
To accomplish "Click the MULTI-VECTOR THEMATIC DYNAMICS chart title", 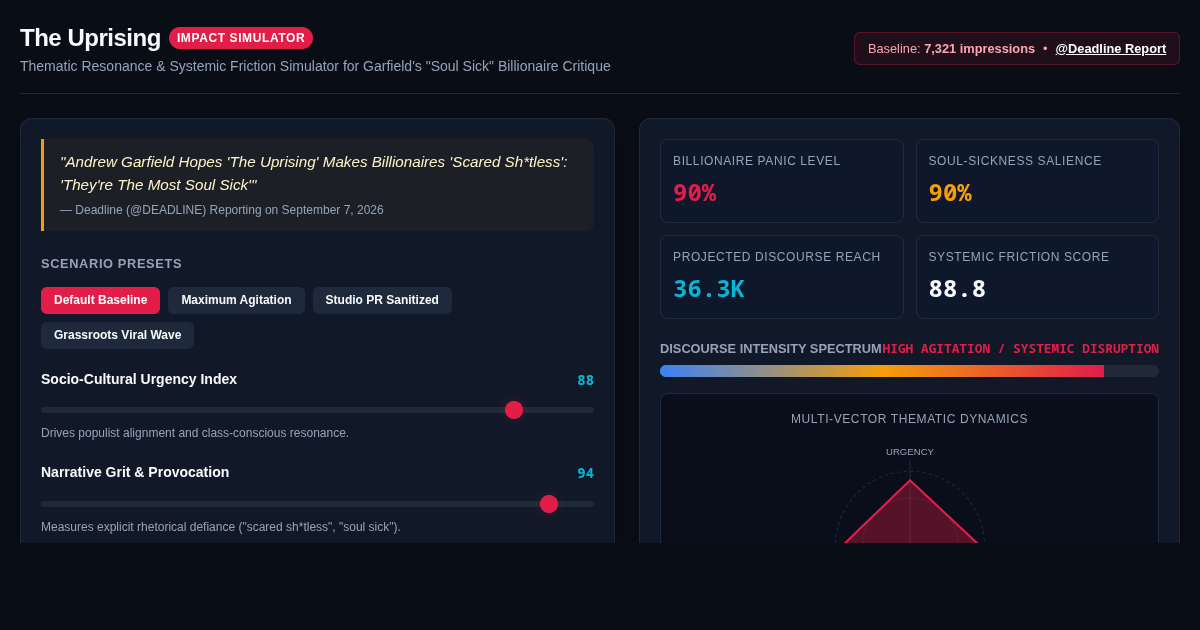I will [909, 419].
